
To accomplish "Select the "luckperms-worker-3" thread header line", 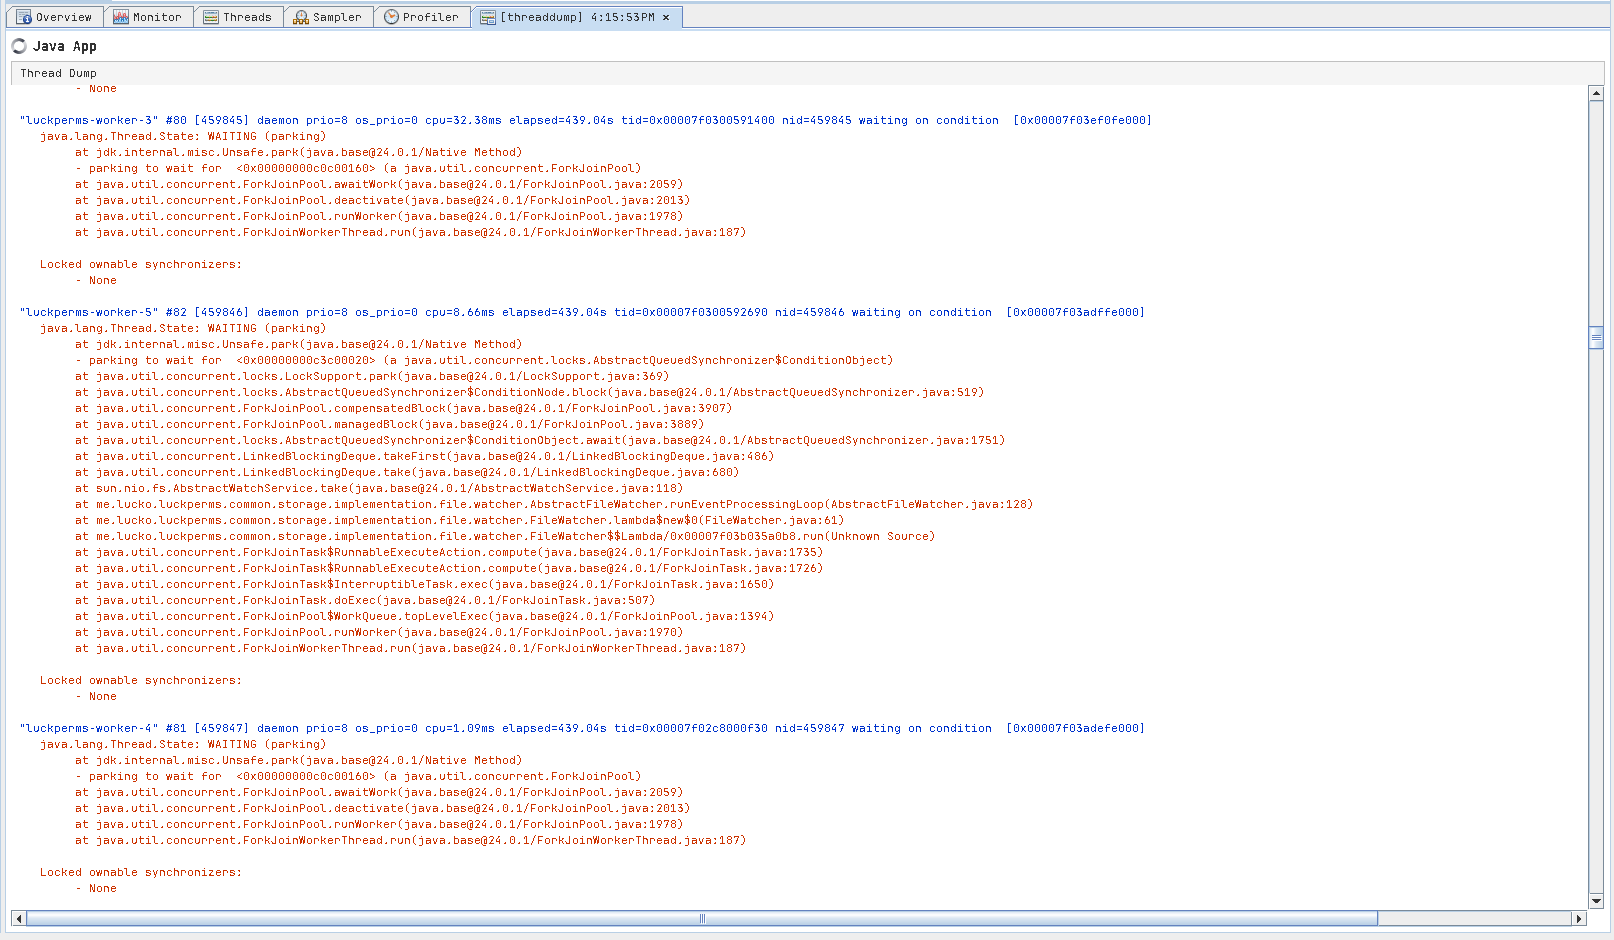I will click(586, 120).
